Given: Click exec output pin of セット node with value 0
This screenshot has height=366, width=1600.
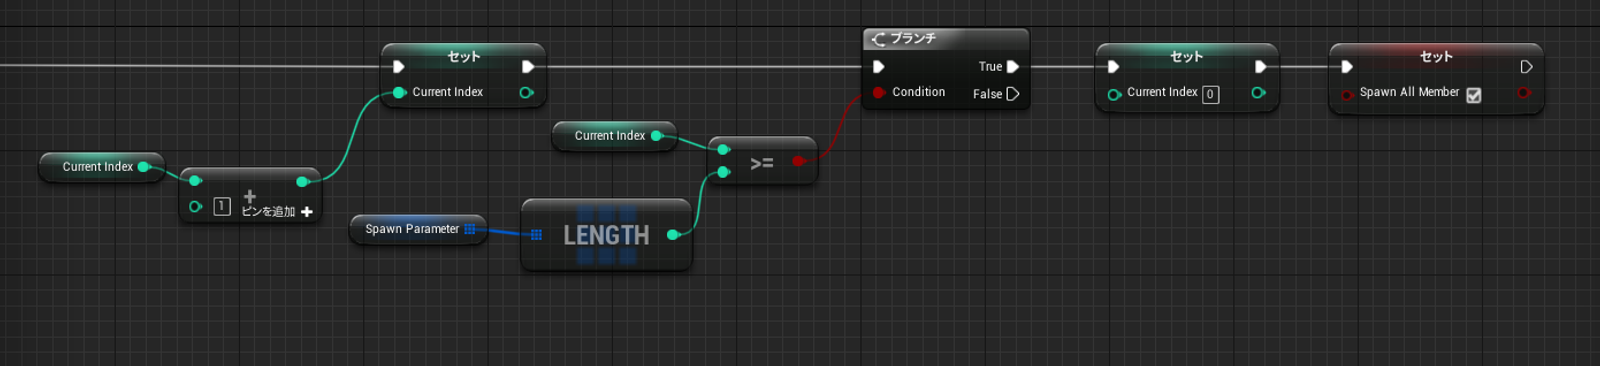Looking at the screenshot, I should click(x=1261, y=67).
